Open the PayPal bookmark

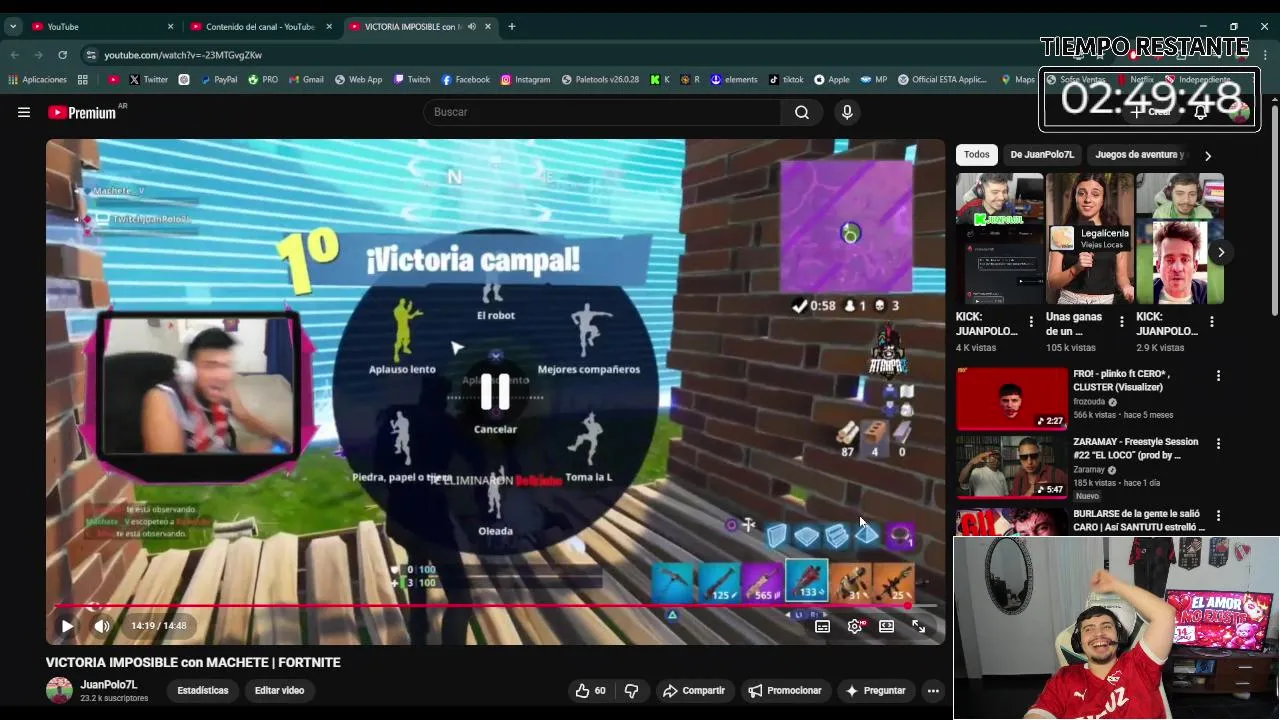219,80
